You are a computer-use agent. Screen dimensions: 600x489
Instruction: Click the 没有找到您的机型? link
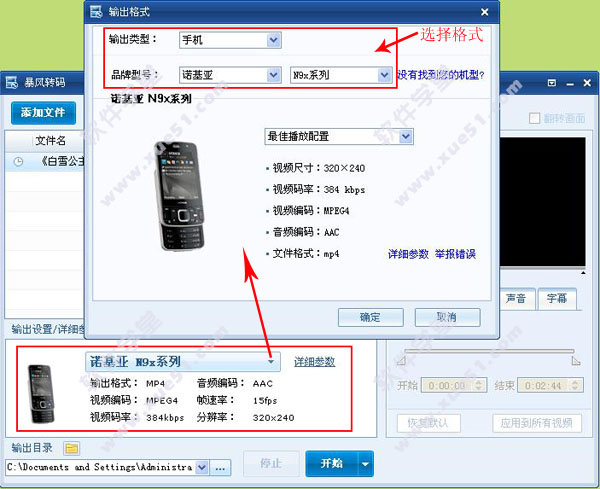[x=441, y=75]
